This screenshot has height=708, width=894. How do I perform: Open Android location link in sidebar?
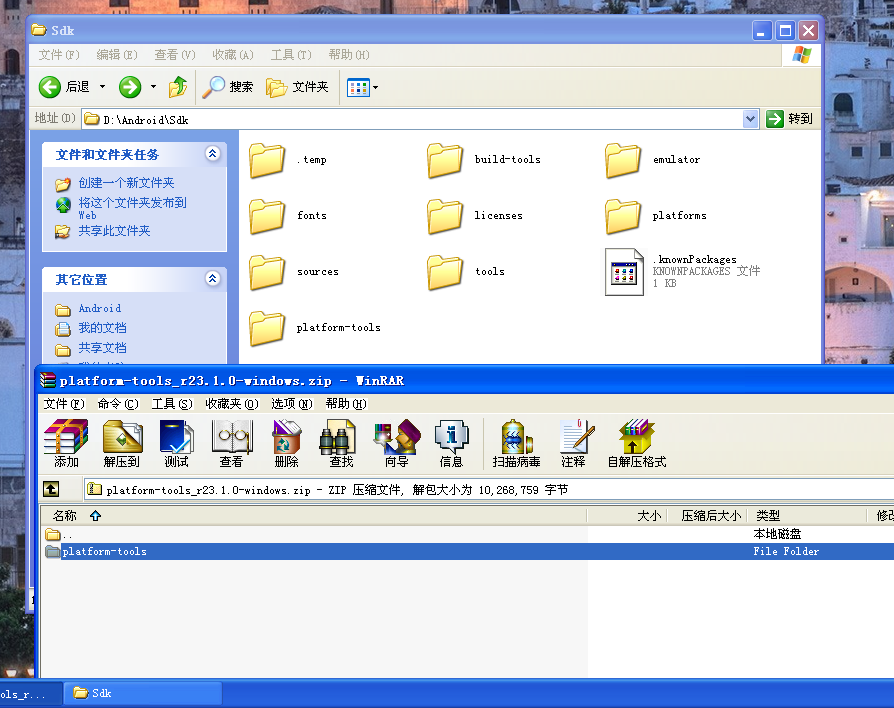click(100, 308)
